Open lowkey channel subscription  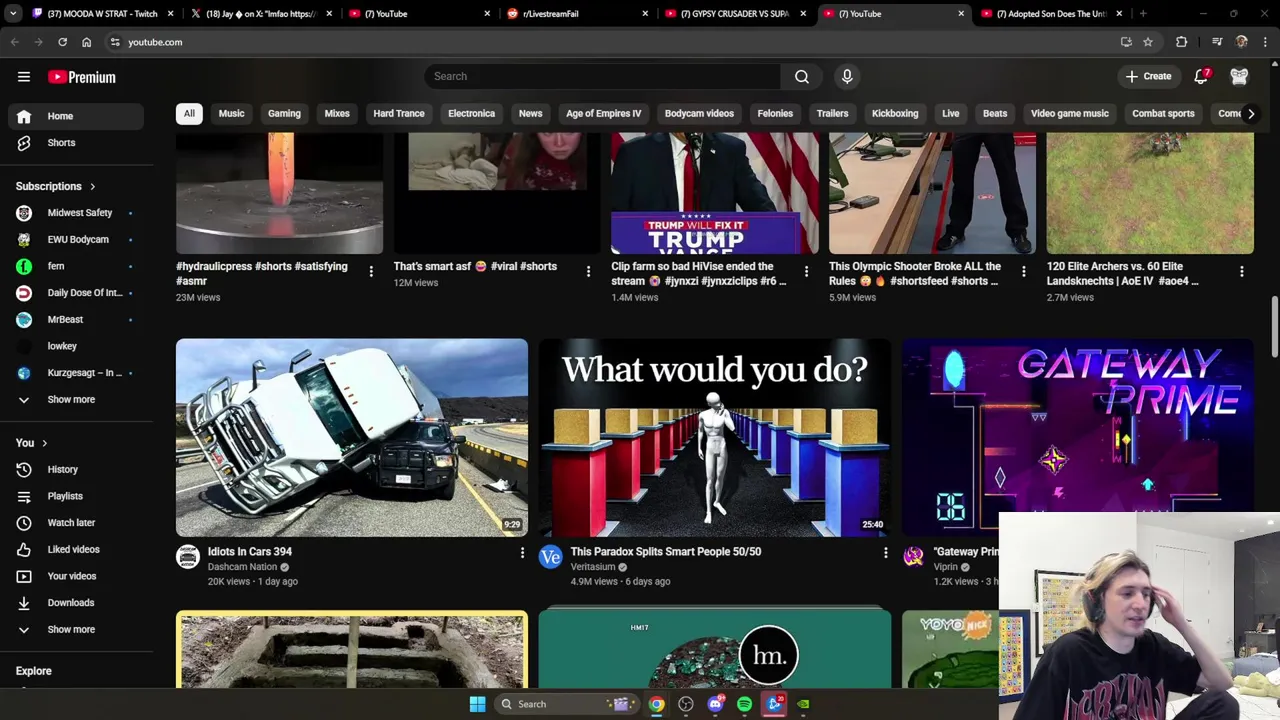77,346
